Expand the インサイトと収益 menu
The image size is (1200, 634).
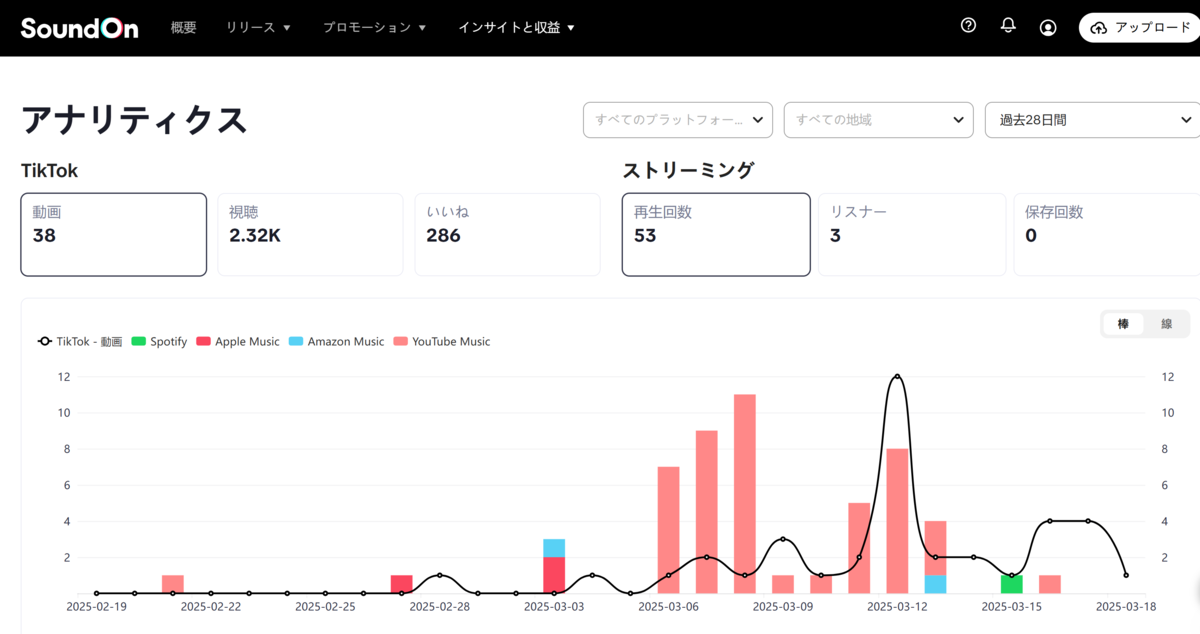516,28
